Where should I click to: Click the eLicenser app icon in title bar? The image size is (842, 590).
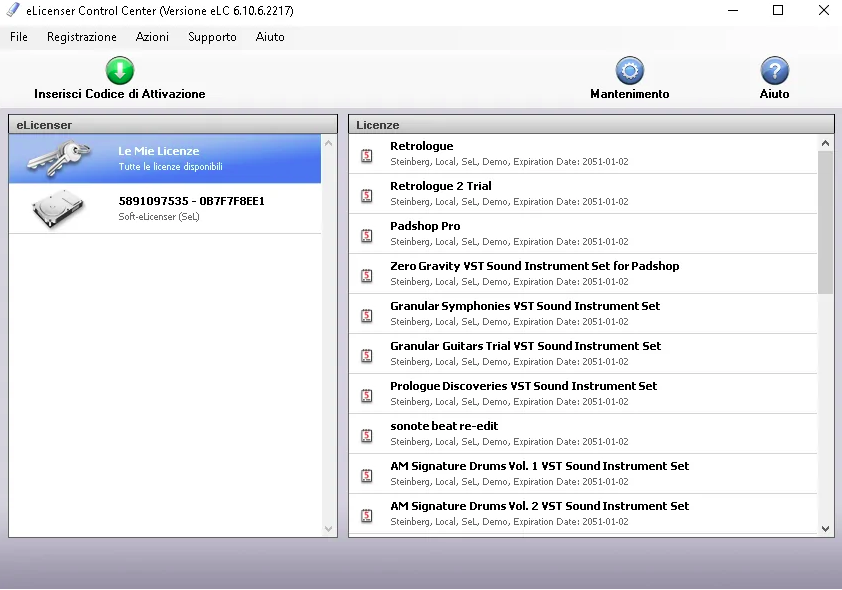coord(13,10)
